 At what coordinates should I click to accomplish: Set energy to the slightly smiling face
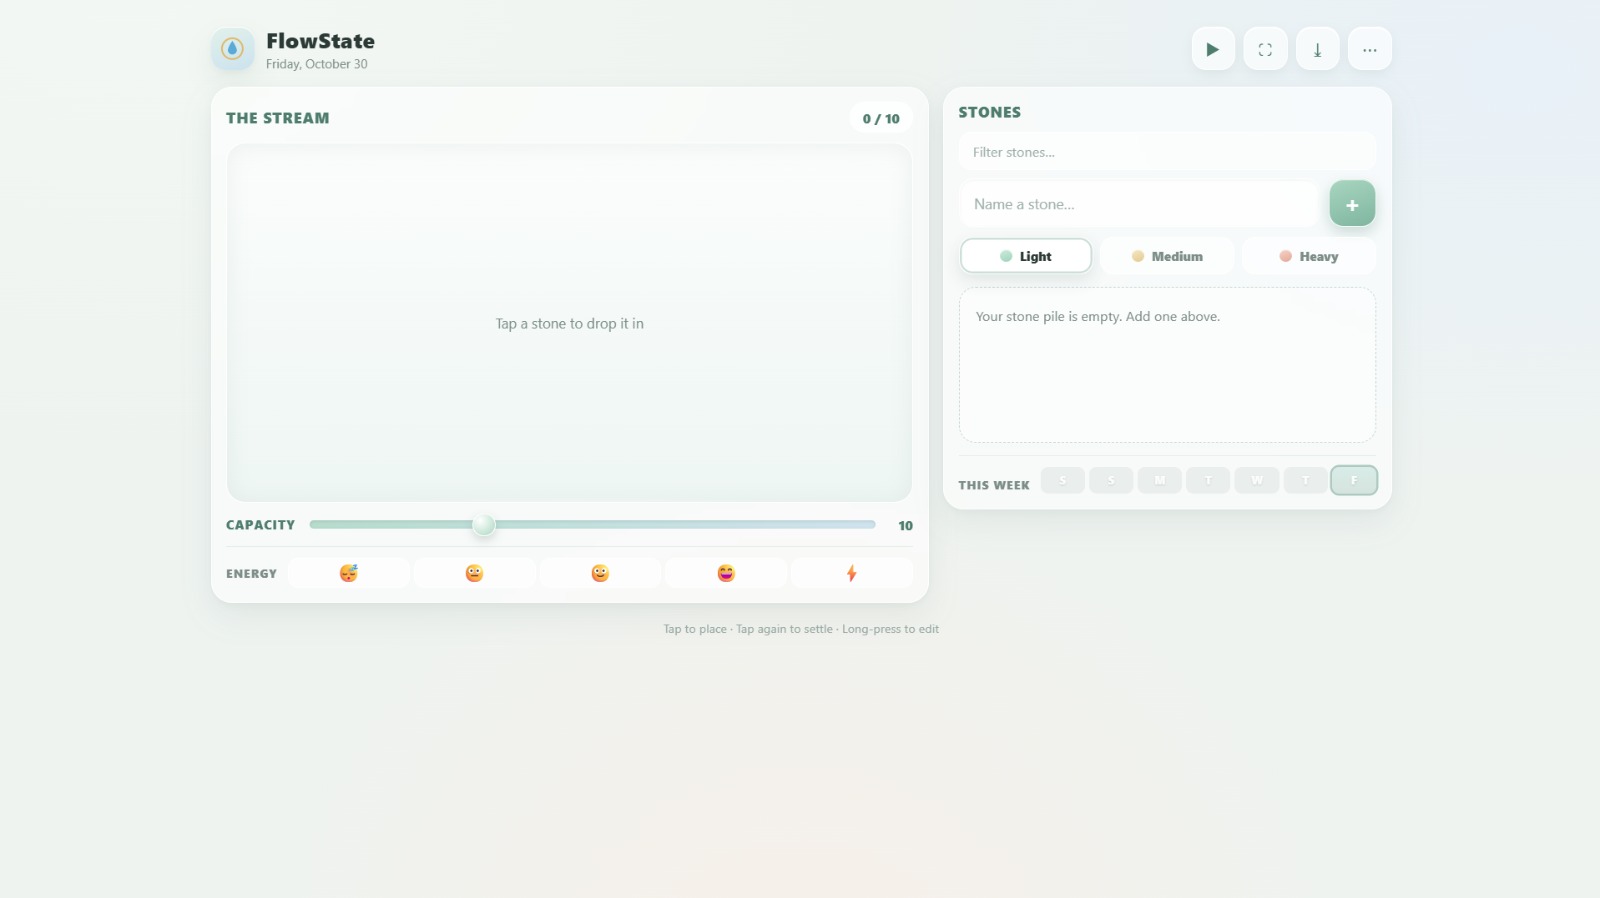point(600,573)
